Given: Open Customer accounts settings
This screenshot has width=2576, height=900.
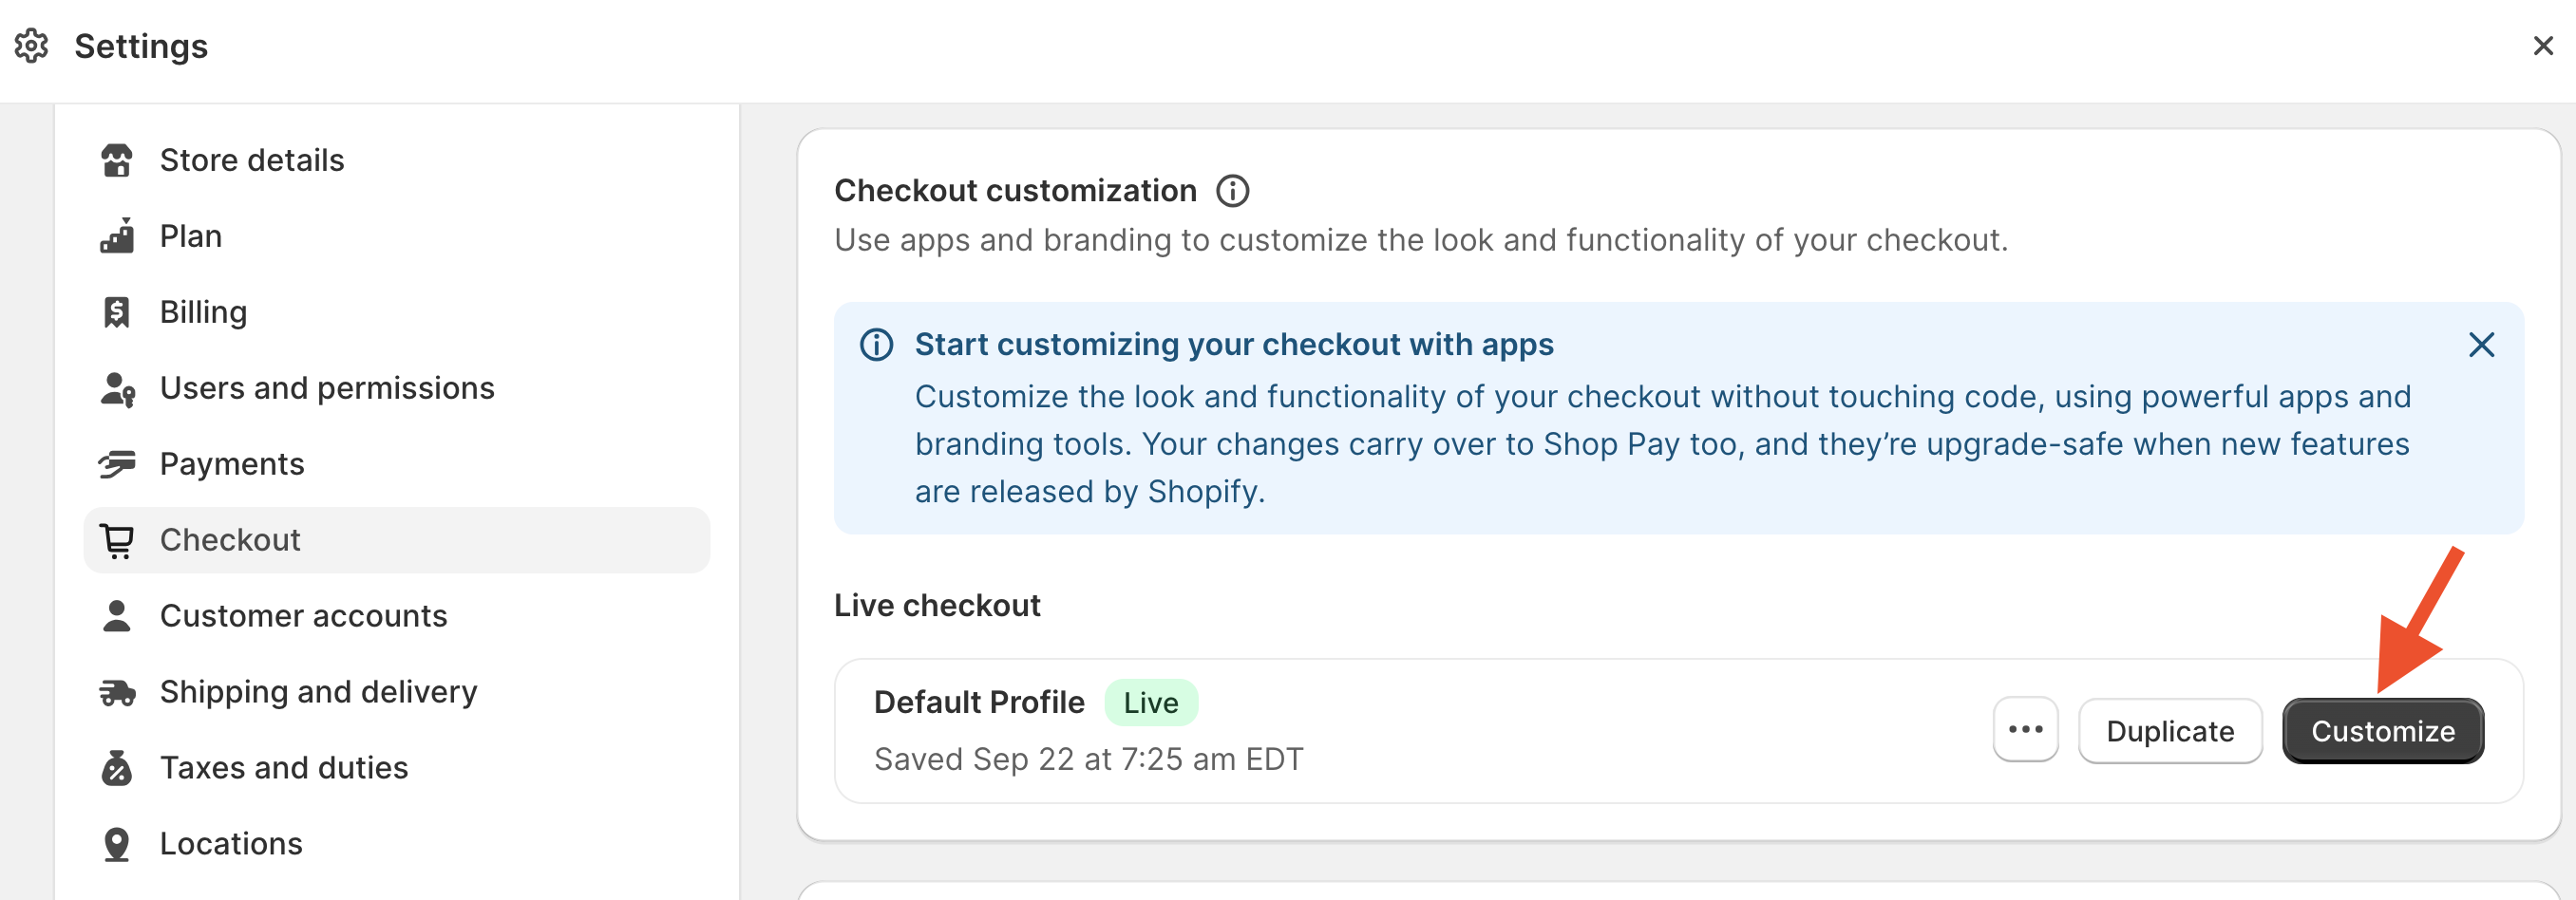Looking at the screenshot, I should 303,616.
